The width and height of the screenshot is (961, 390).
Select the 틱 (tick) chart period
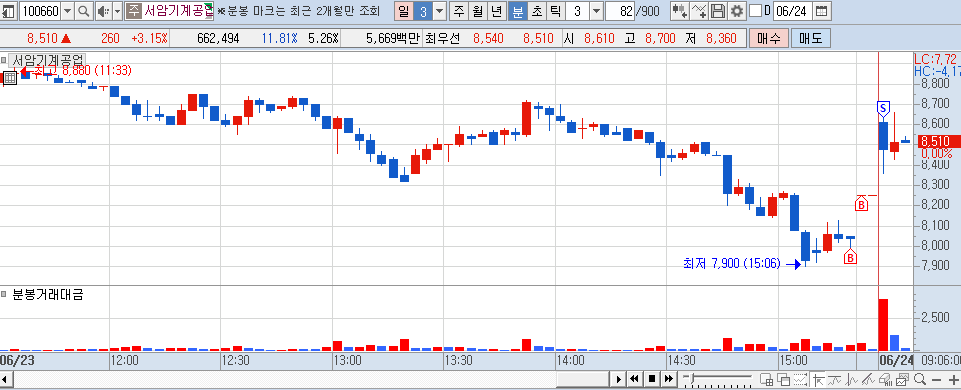(x=556, y=11)
